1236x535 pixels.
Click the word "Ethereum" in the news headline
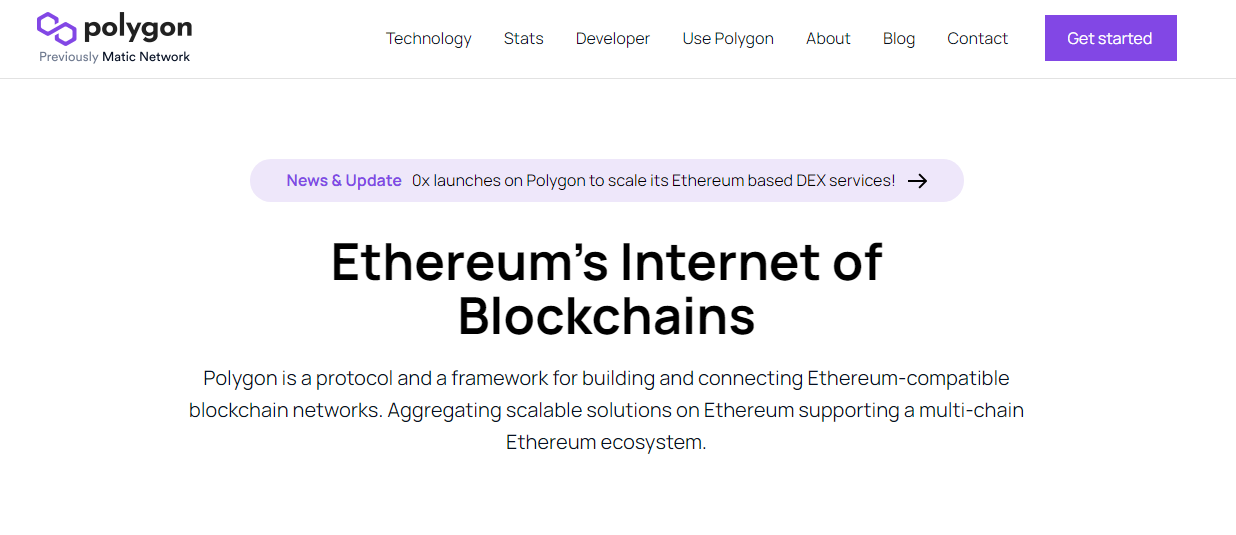coord(708,181)
